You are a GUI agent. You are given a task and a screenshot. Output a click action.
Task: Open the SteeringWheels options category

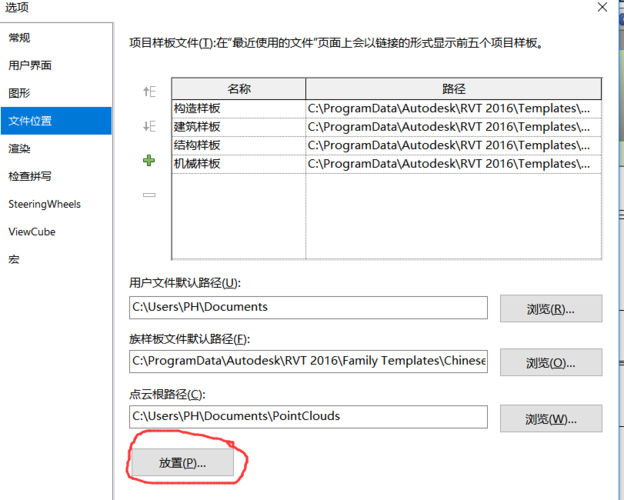[57, 204]
